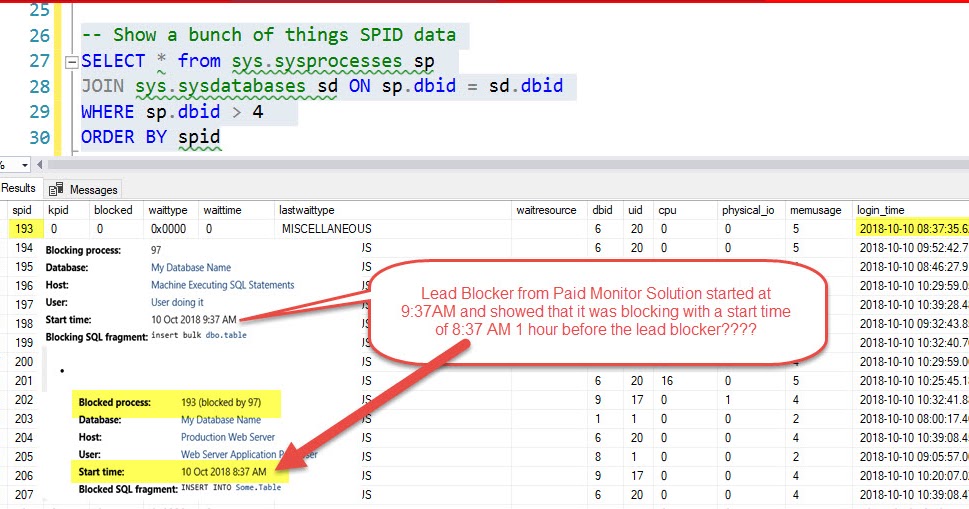Select spid cell 207
The image size is (969, 509).
click(24, 495)
